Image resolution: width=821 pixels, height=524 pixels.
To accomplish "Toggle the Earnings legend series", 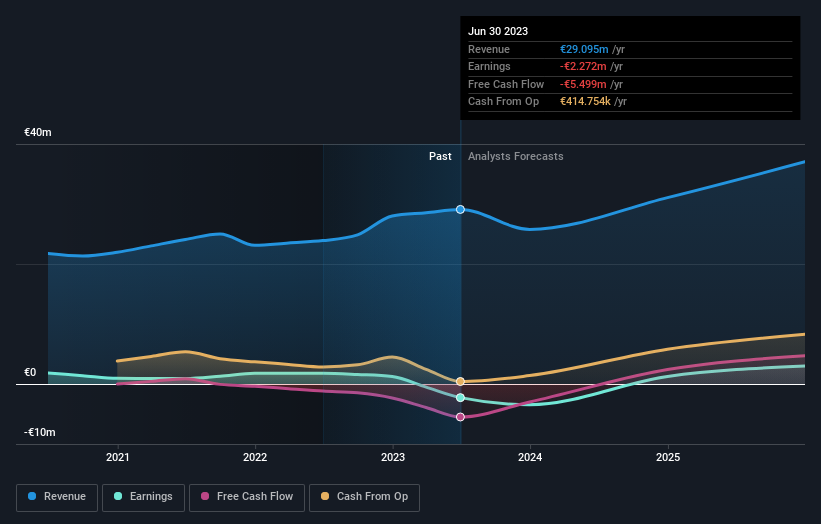I will pos(143,497).
